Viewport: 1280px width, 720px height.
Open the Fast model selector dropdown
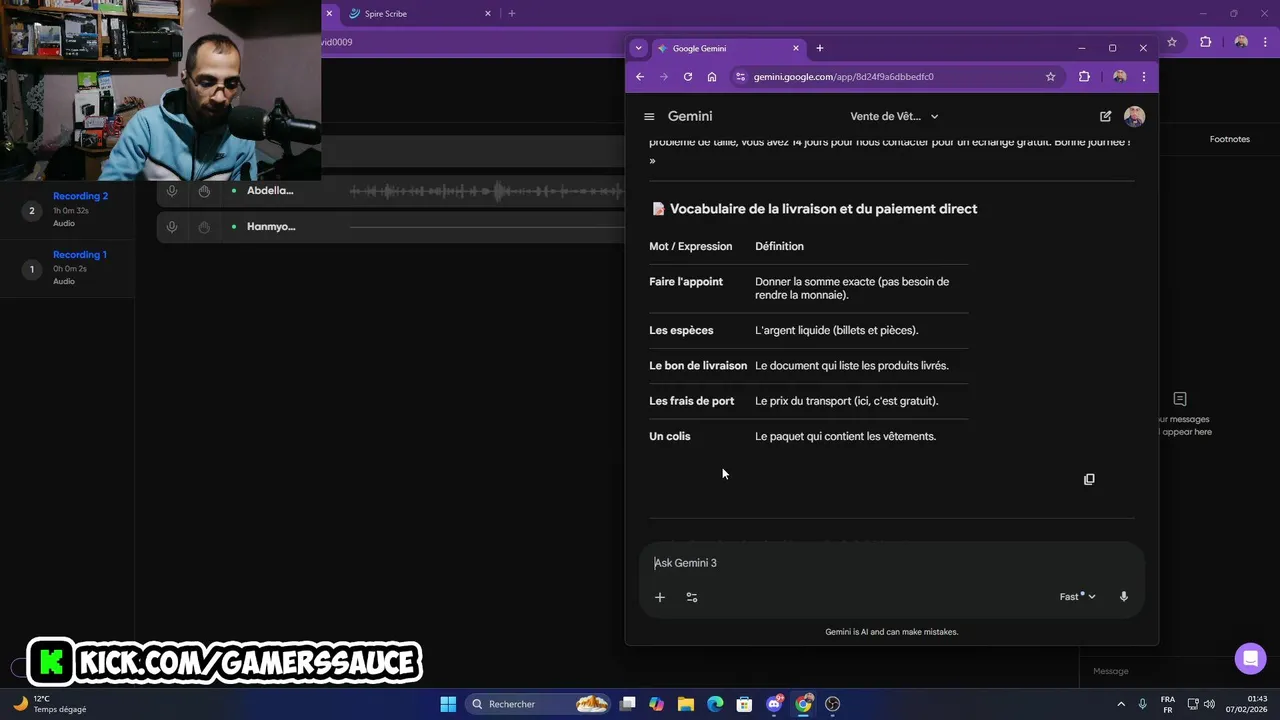tap(1077, 597)
